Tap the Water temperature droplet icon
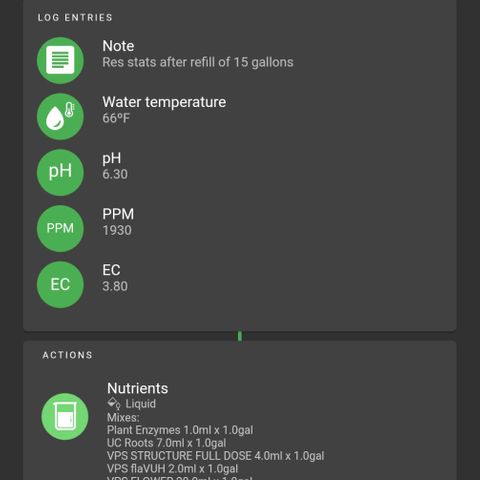The height and width of the screenshot is (480, 480). (x=60, y=116)
